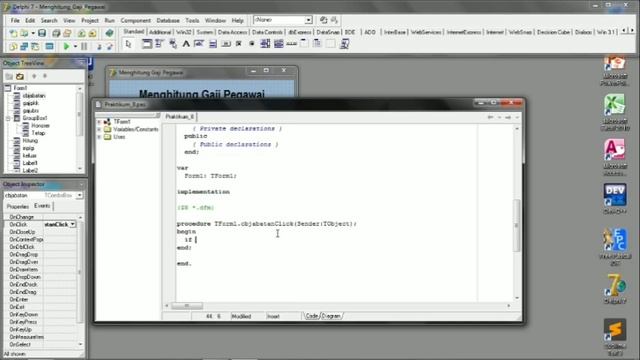Image resolution: width=640 pixels, height=360 pixels.
Task: Open dropdown arrow beside Open file icon
Action: (33, 33)
